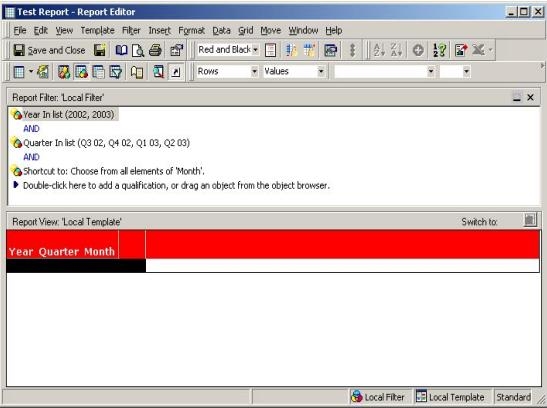Toggle the report filter pane icon
547x408 pixels.
[81, 72]
